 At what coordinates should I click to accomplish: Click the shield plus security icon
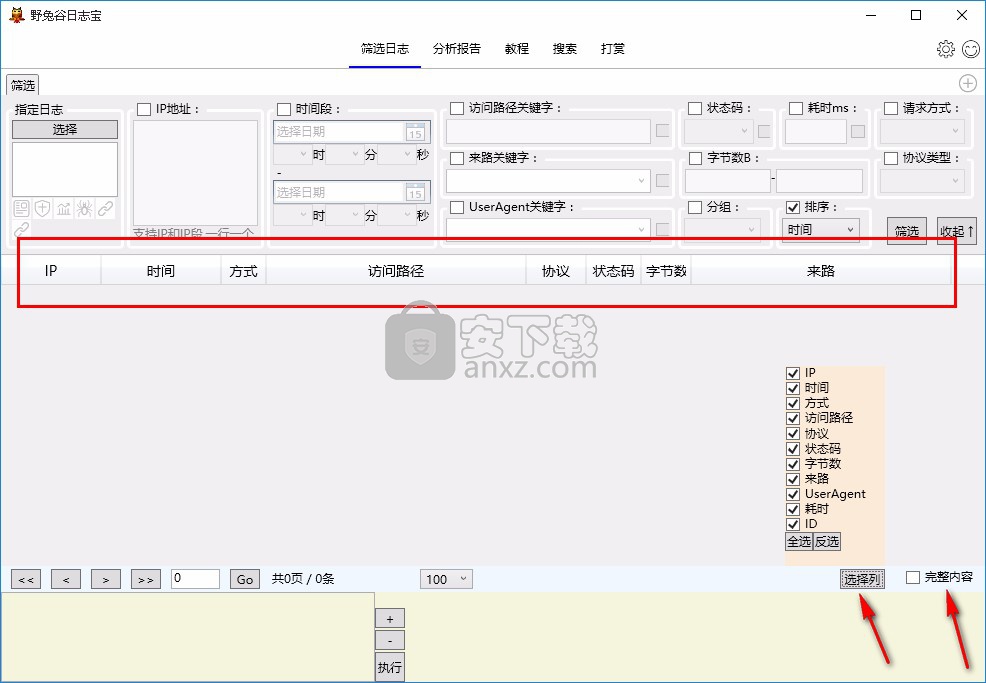pos(42,208)
